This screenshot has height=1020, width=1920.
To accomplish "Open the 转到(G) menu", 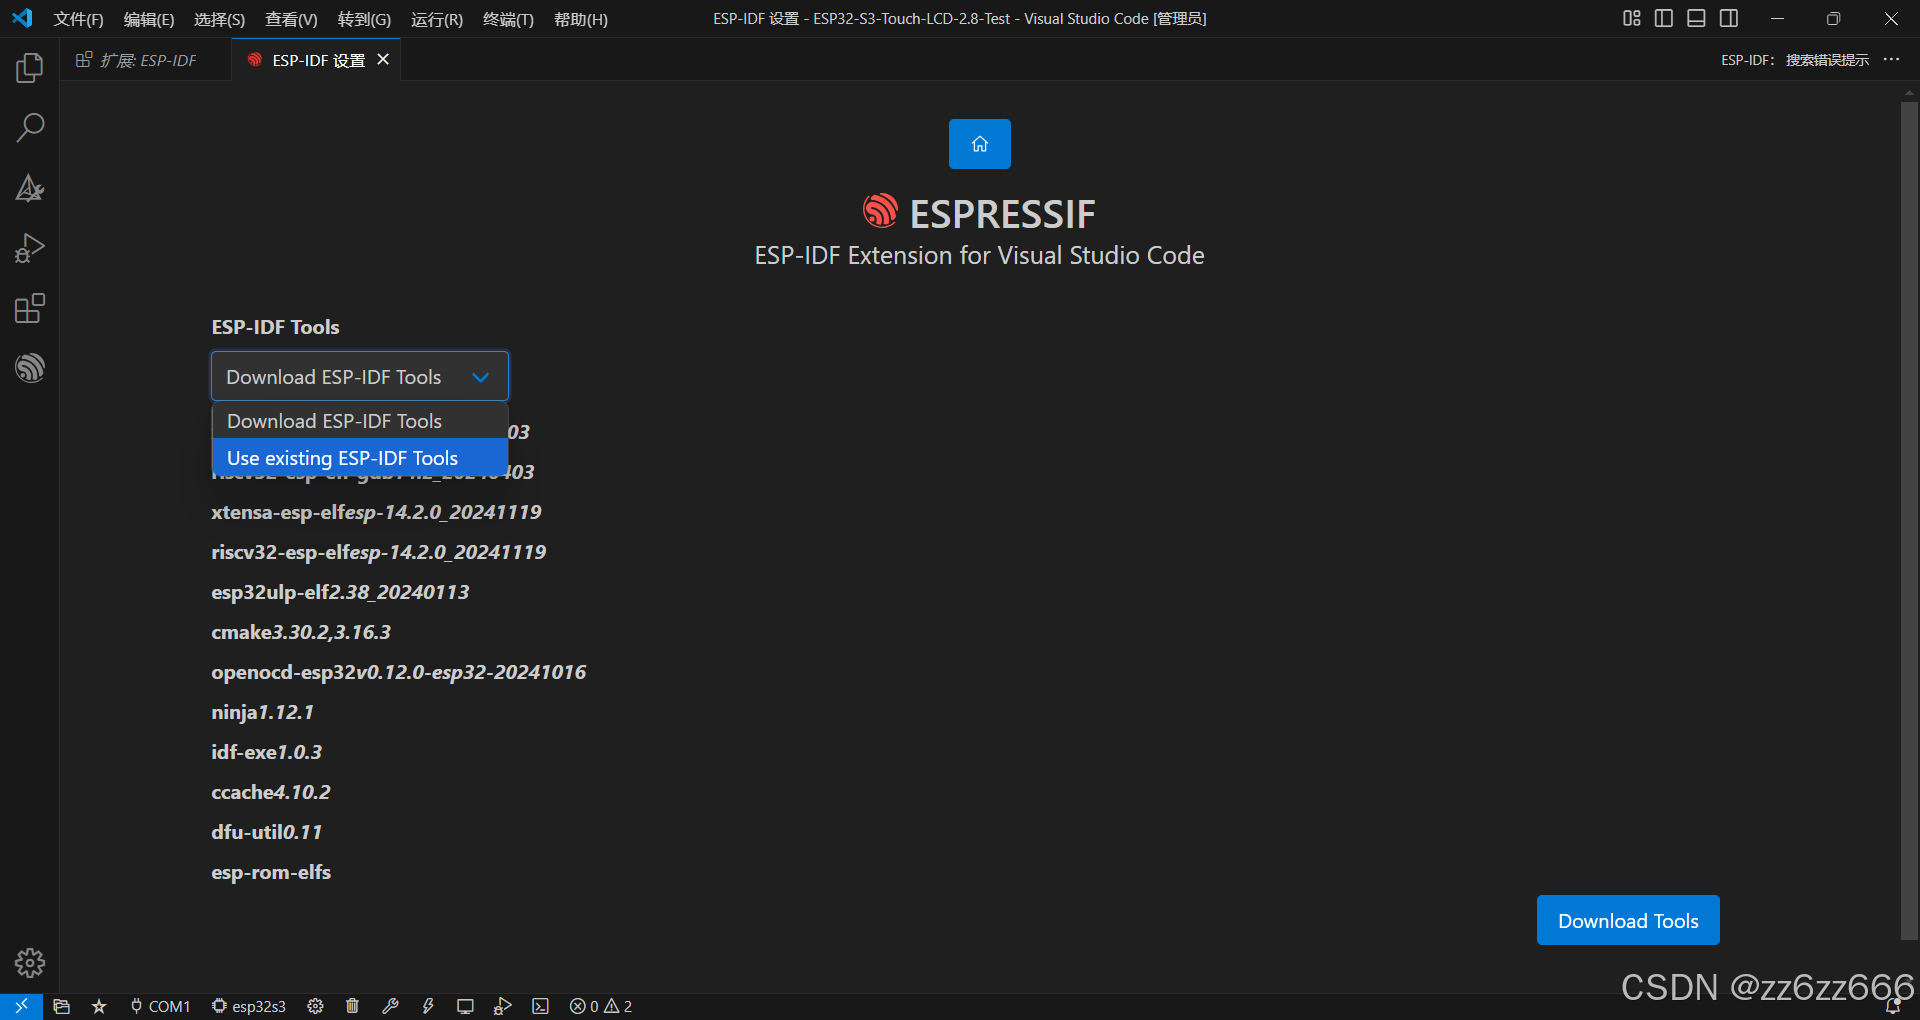I will pyautogui.click(x=364, y=19).
